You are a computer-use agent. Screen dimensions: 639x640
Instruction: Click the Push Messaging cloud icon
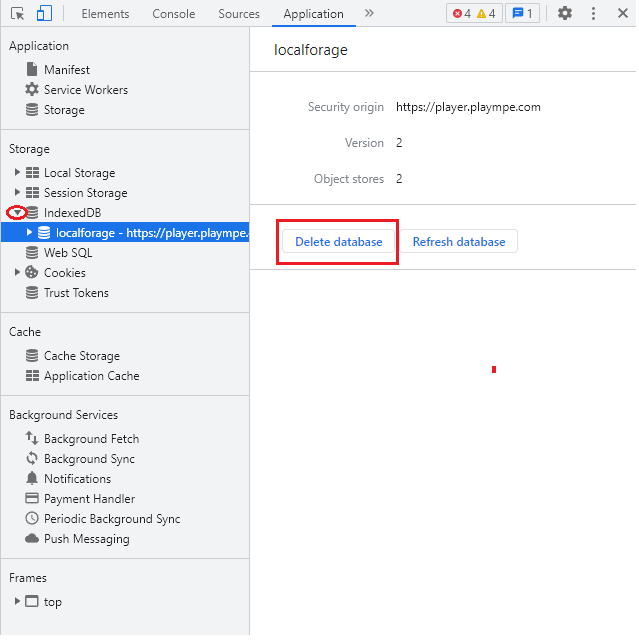coord(32,540)
